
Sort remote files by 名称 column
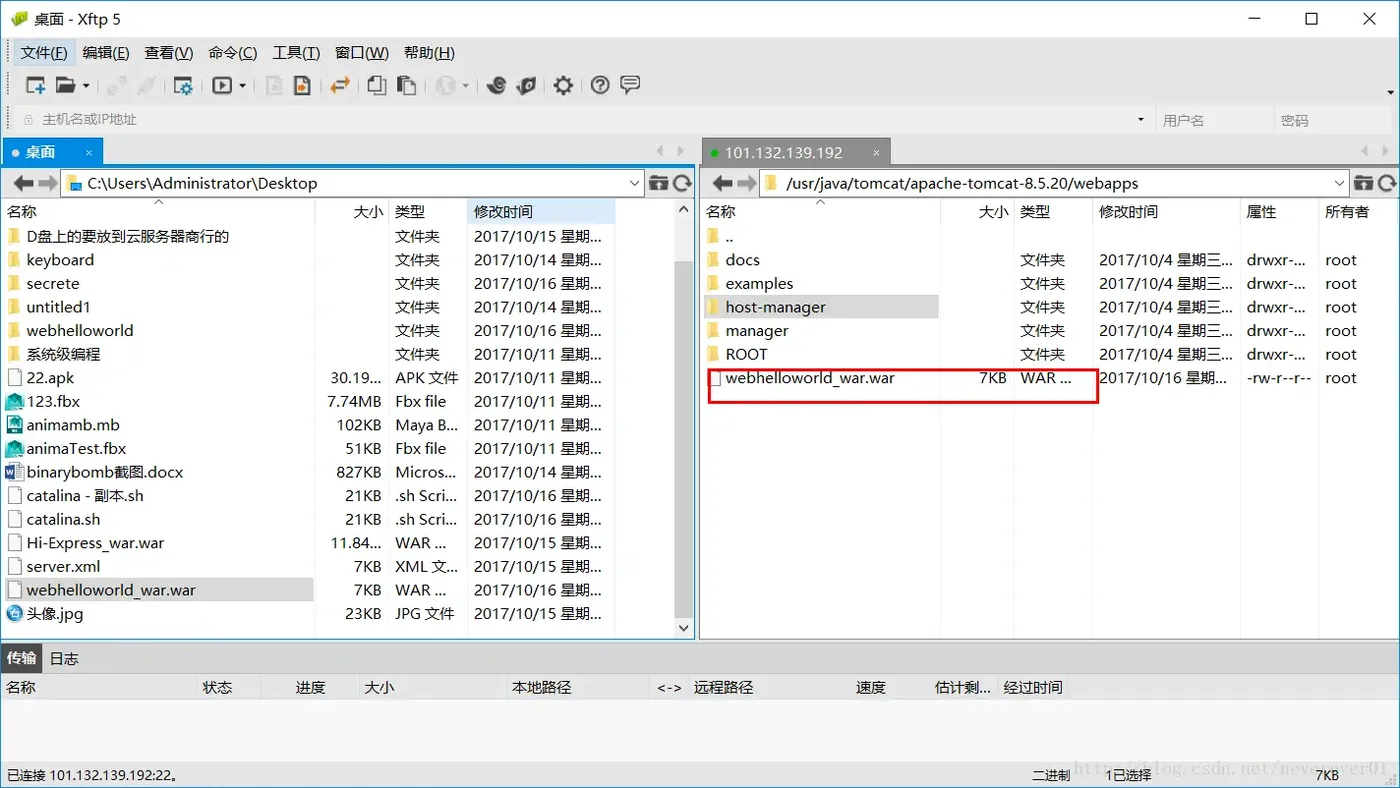click(821, 212)
